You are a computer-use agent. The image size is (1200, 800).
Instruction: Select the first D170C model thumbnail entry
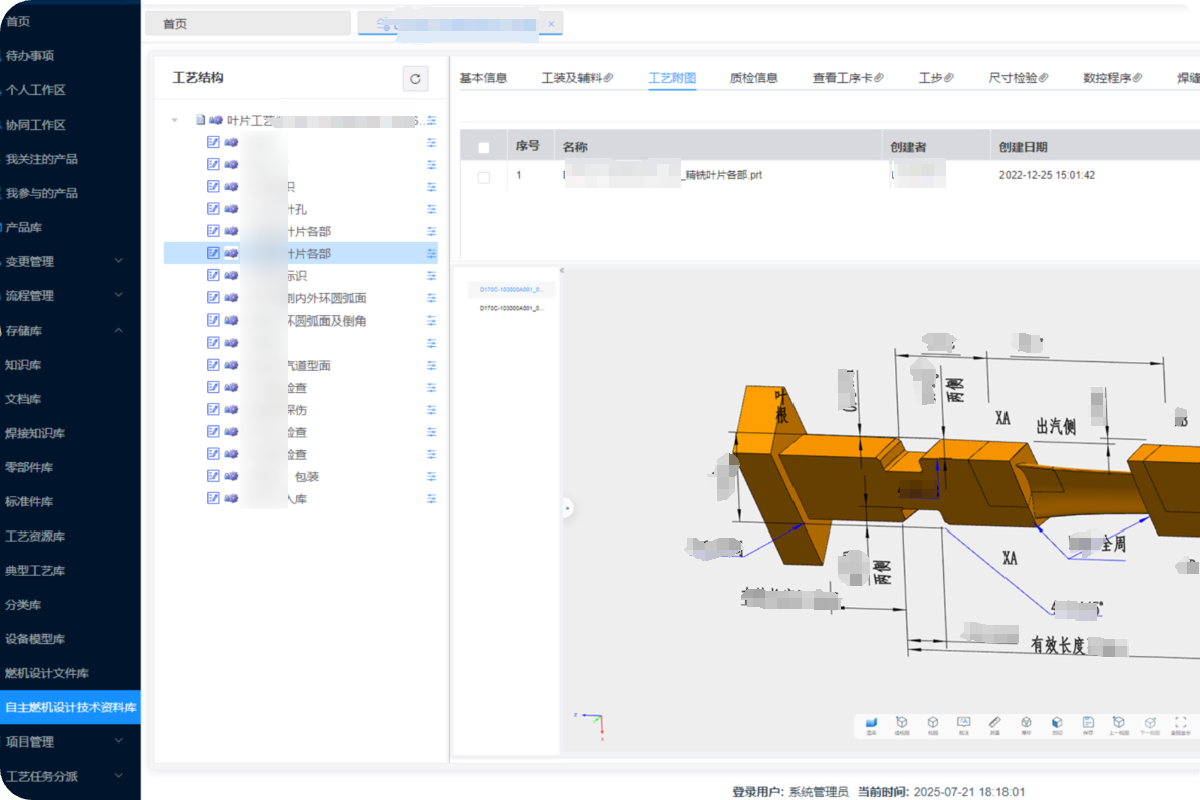coord(511,289)
